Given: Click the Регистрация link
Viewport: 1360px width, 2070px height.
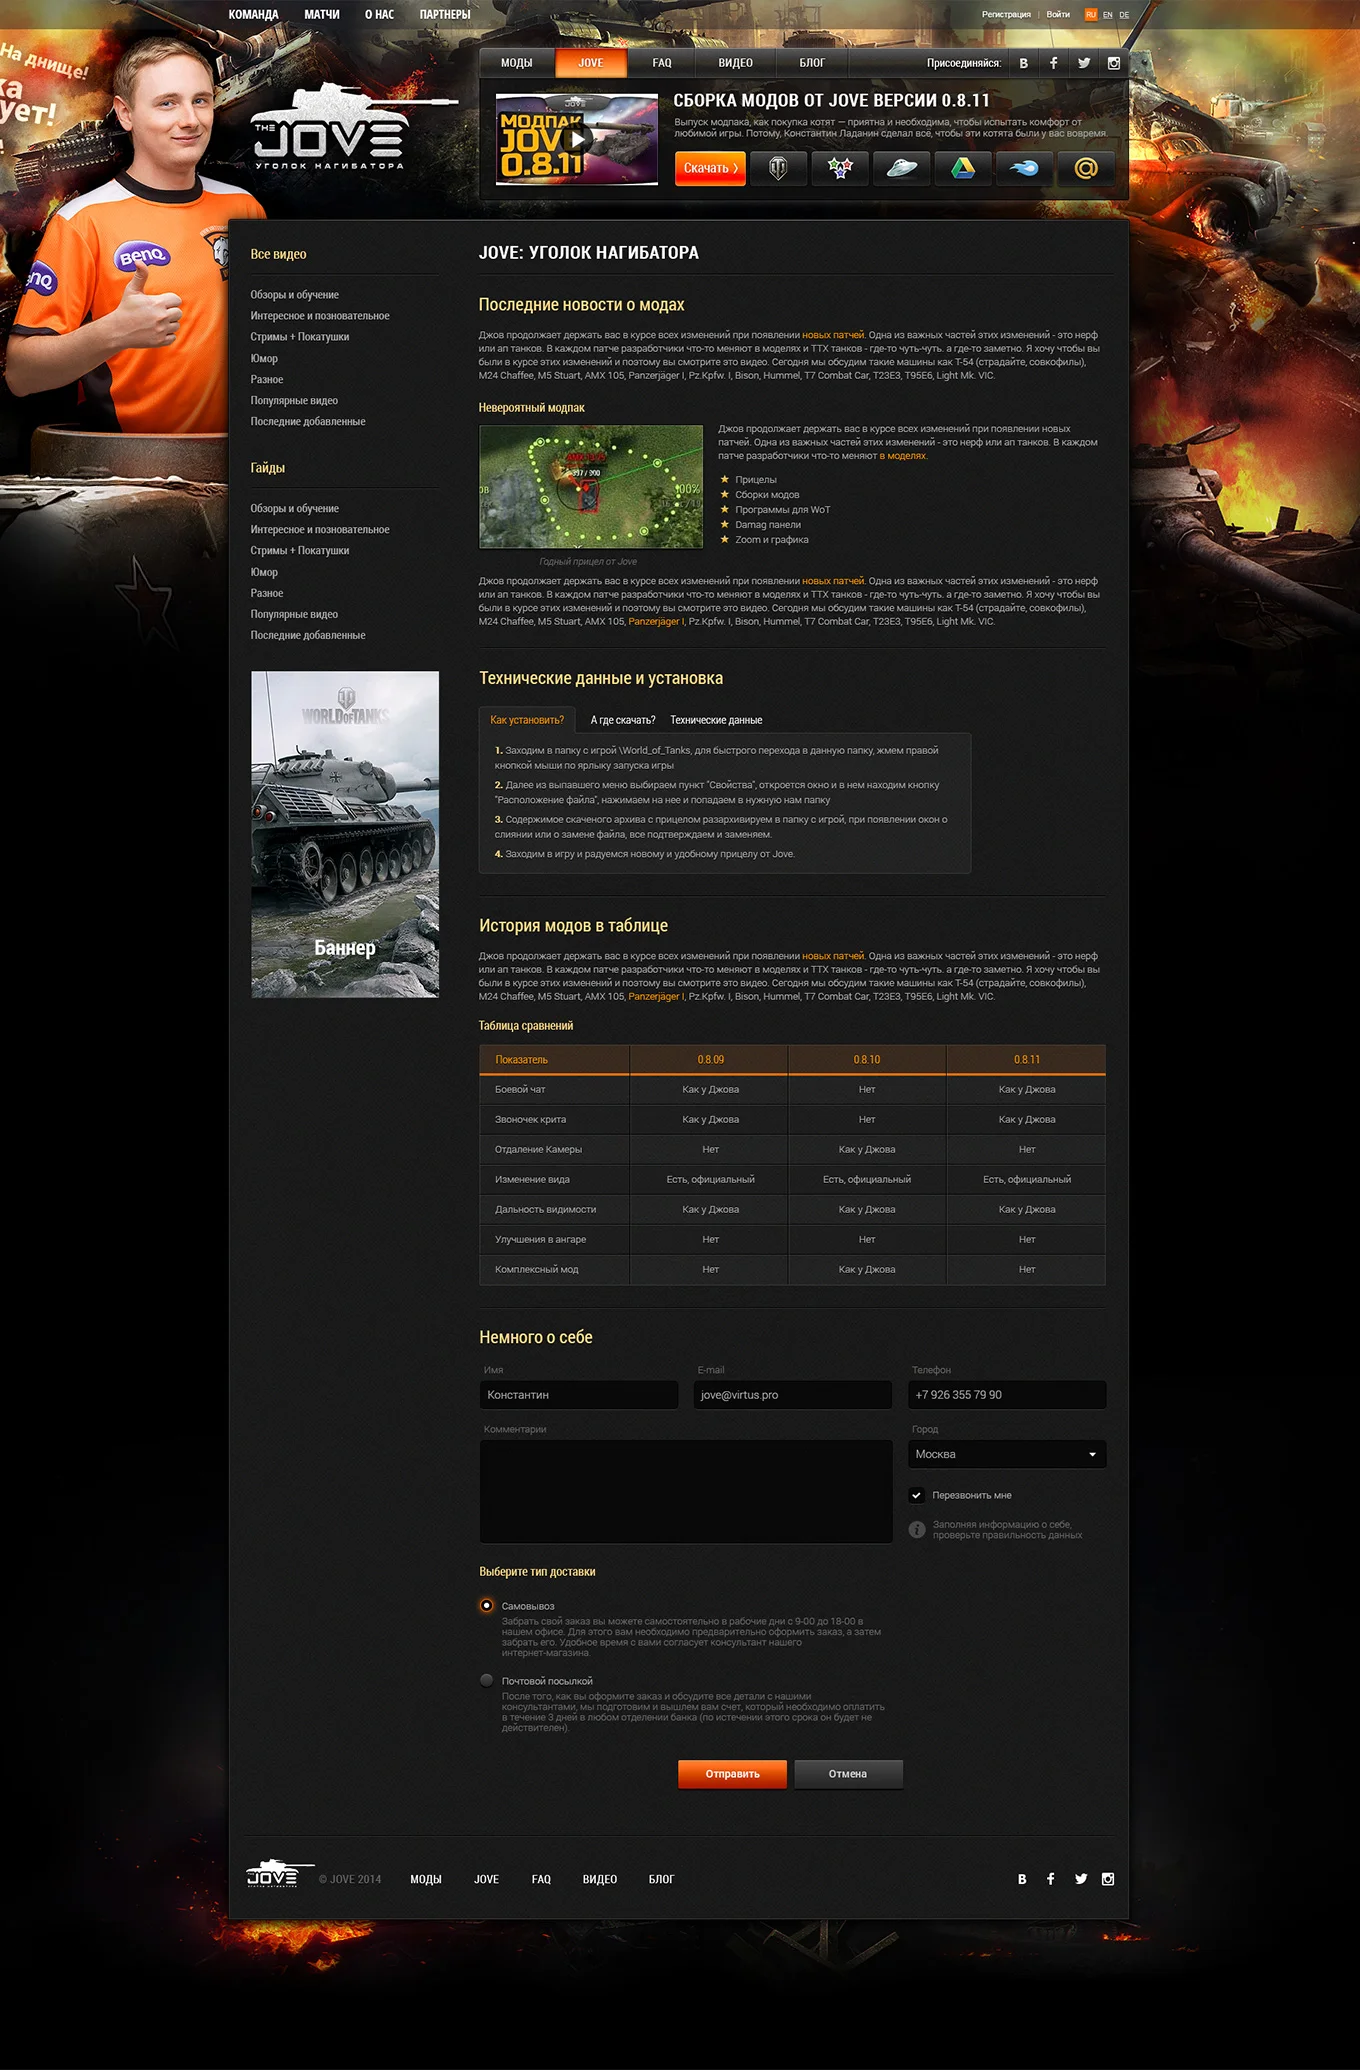Looking at the screenshot, I should point(1006,14).
